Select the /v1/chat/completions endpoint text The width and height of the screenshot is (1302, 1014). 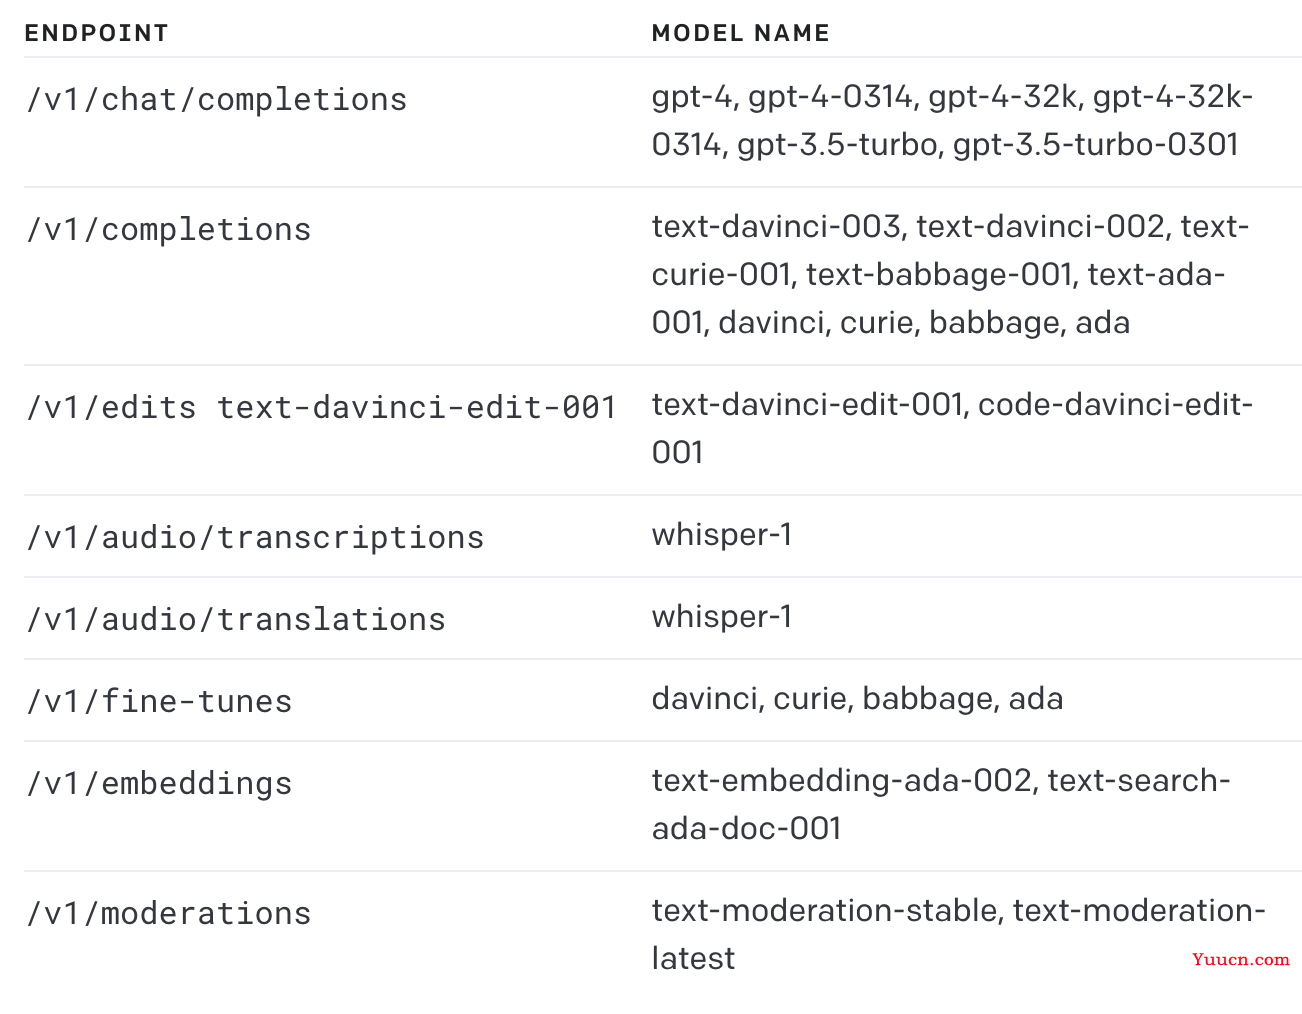click(217, 100)
